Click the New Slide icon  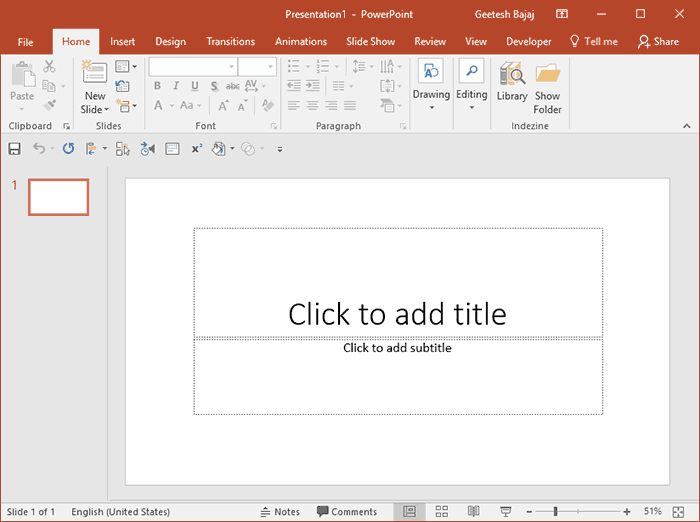(x=94, y=72)
